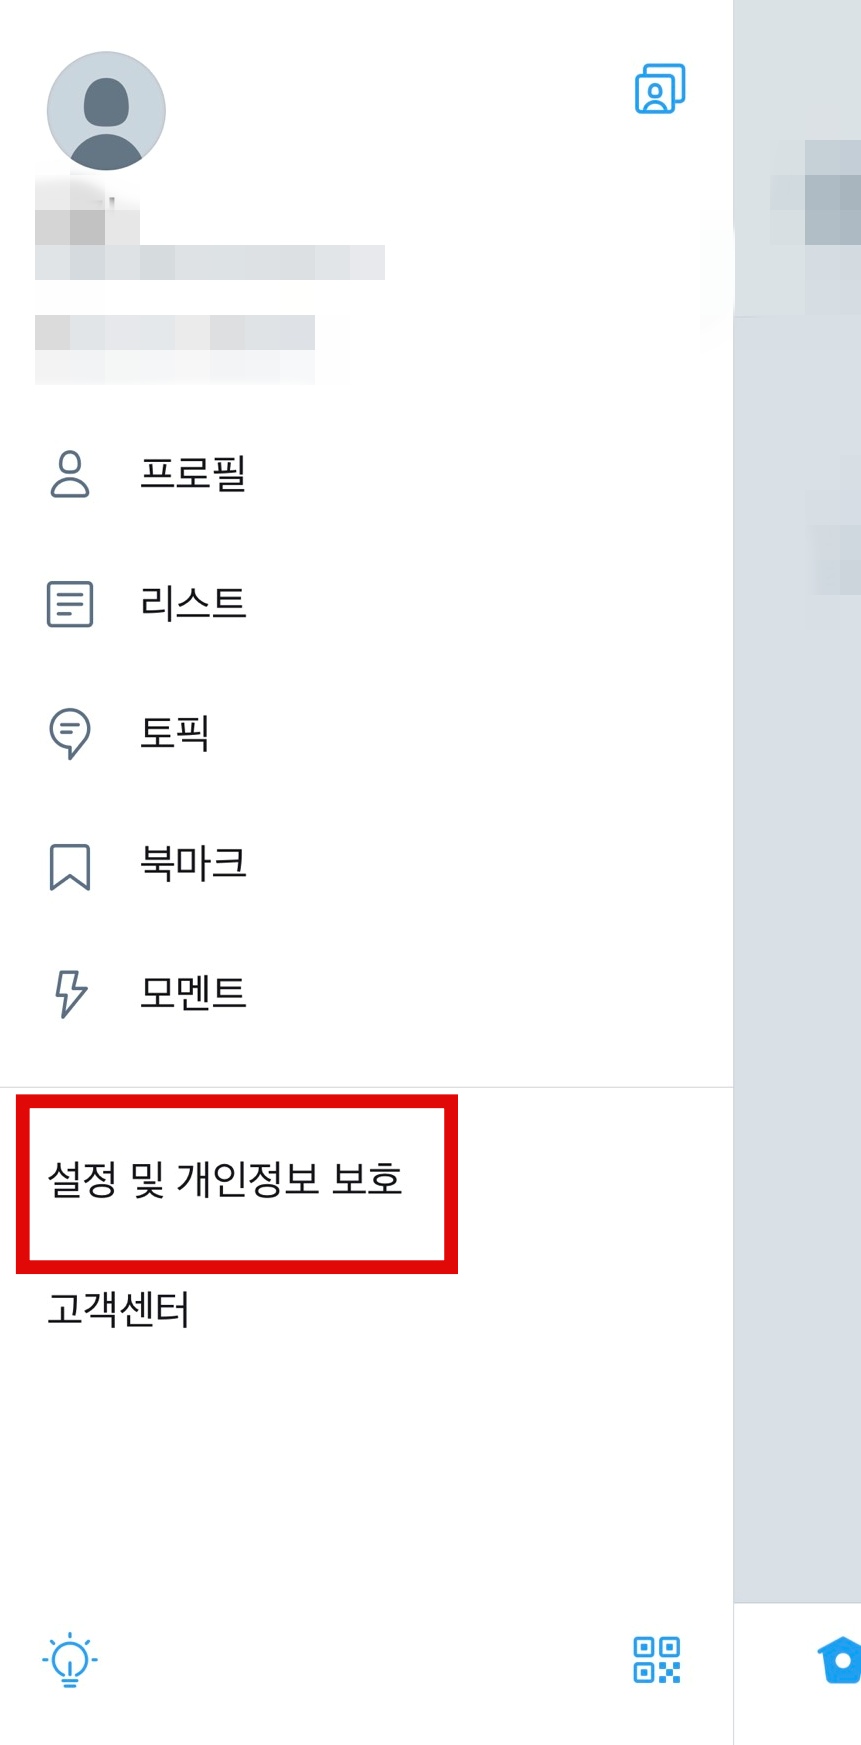This screenshot has height=1745, width=861.
Task: Click the lightning bolt moments icon
Action: click(x=70, y=994)
